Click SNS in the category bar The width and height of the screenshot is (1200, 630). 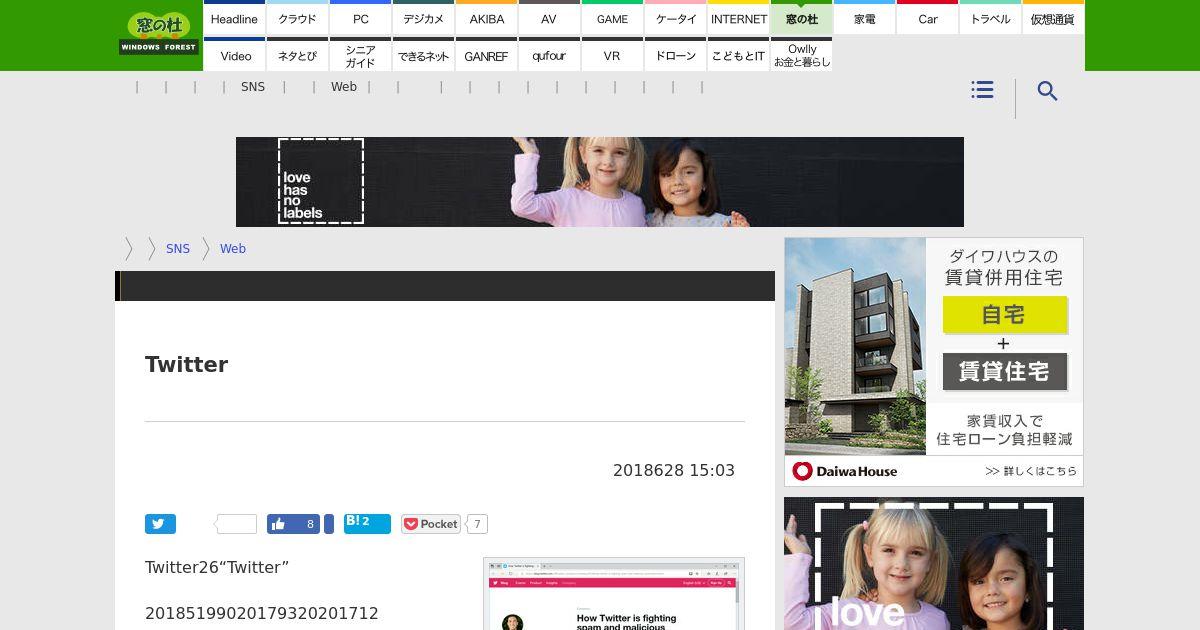253,87
